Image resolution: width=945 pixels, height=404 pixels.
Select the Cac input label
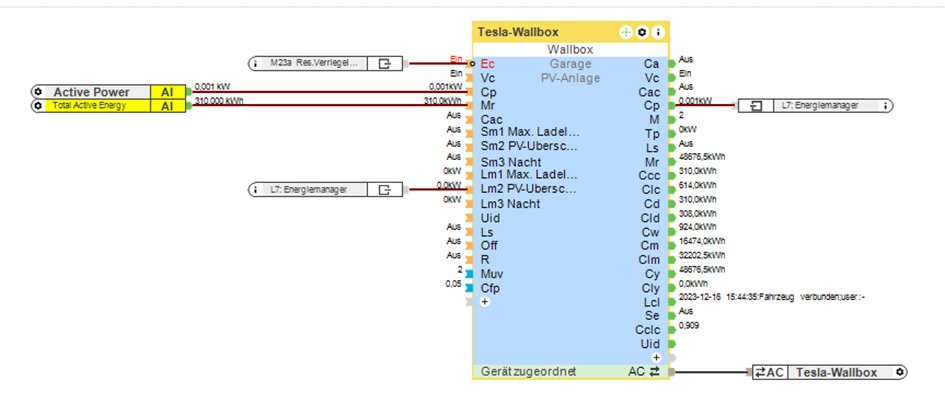491,120
